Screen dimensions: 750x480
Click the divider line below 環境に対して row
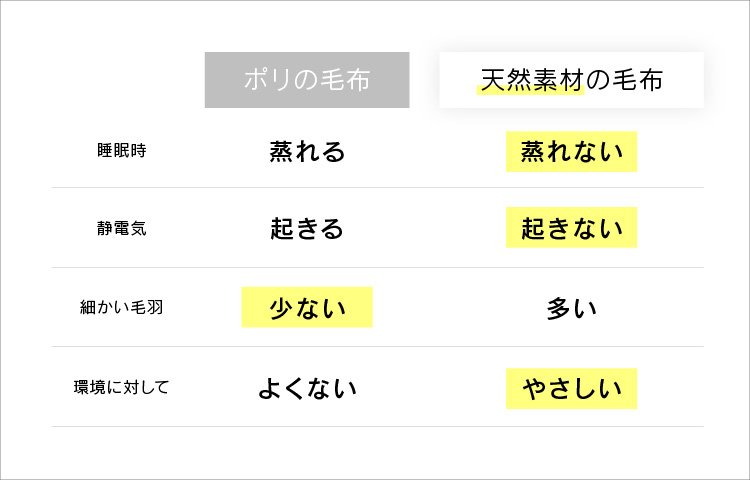pos(377,427)
